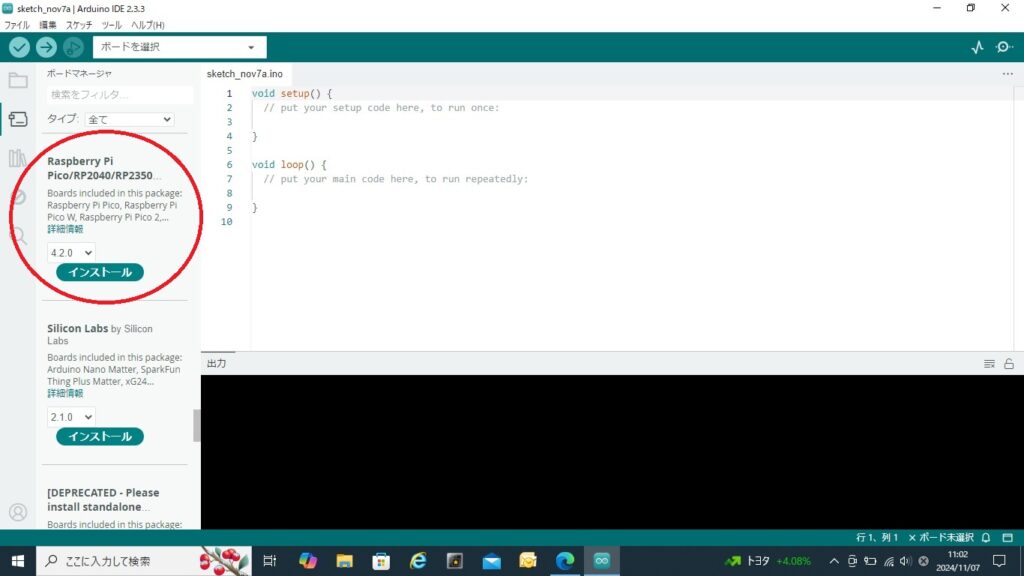The width and height of the screenshot is (1024, 576).
Task: Click the Action Center notification icon
Action: pos(999,561)
